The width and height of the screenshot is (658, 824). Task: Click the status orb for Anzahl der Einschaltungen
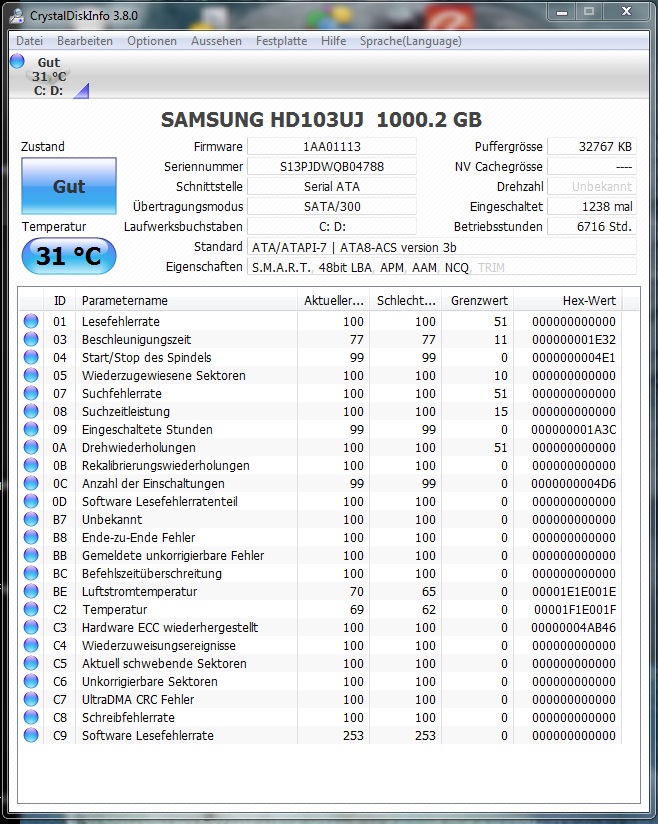point(31,483)
